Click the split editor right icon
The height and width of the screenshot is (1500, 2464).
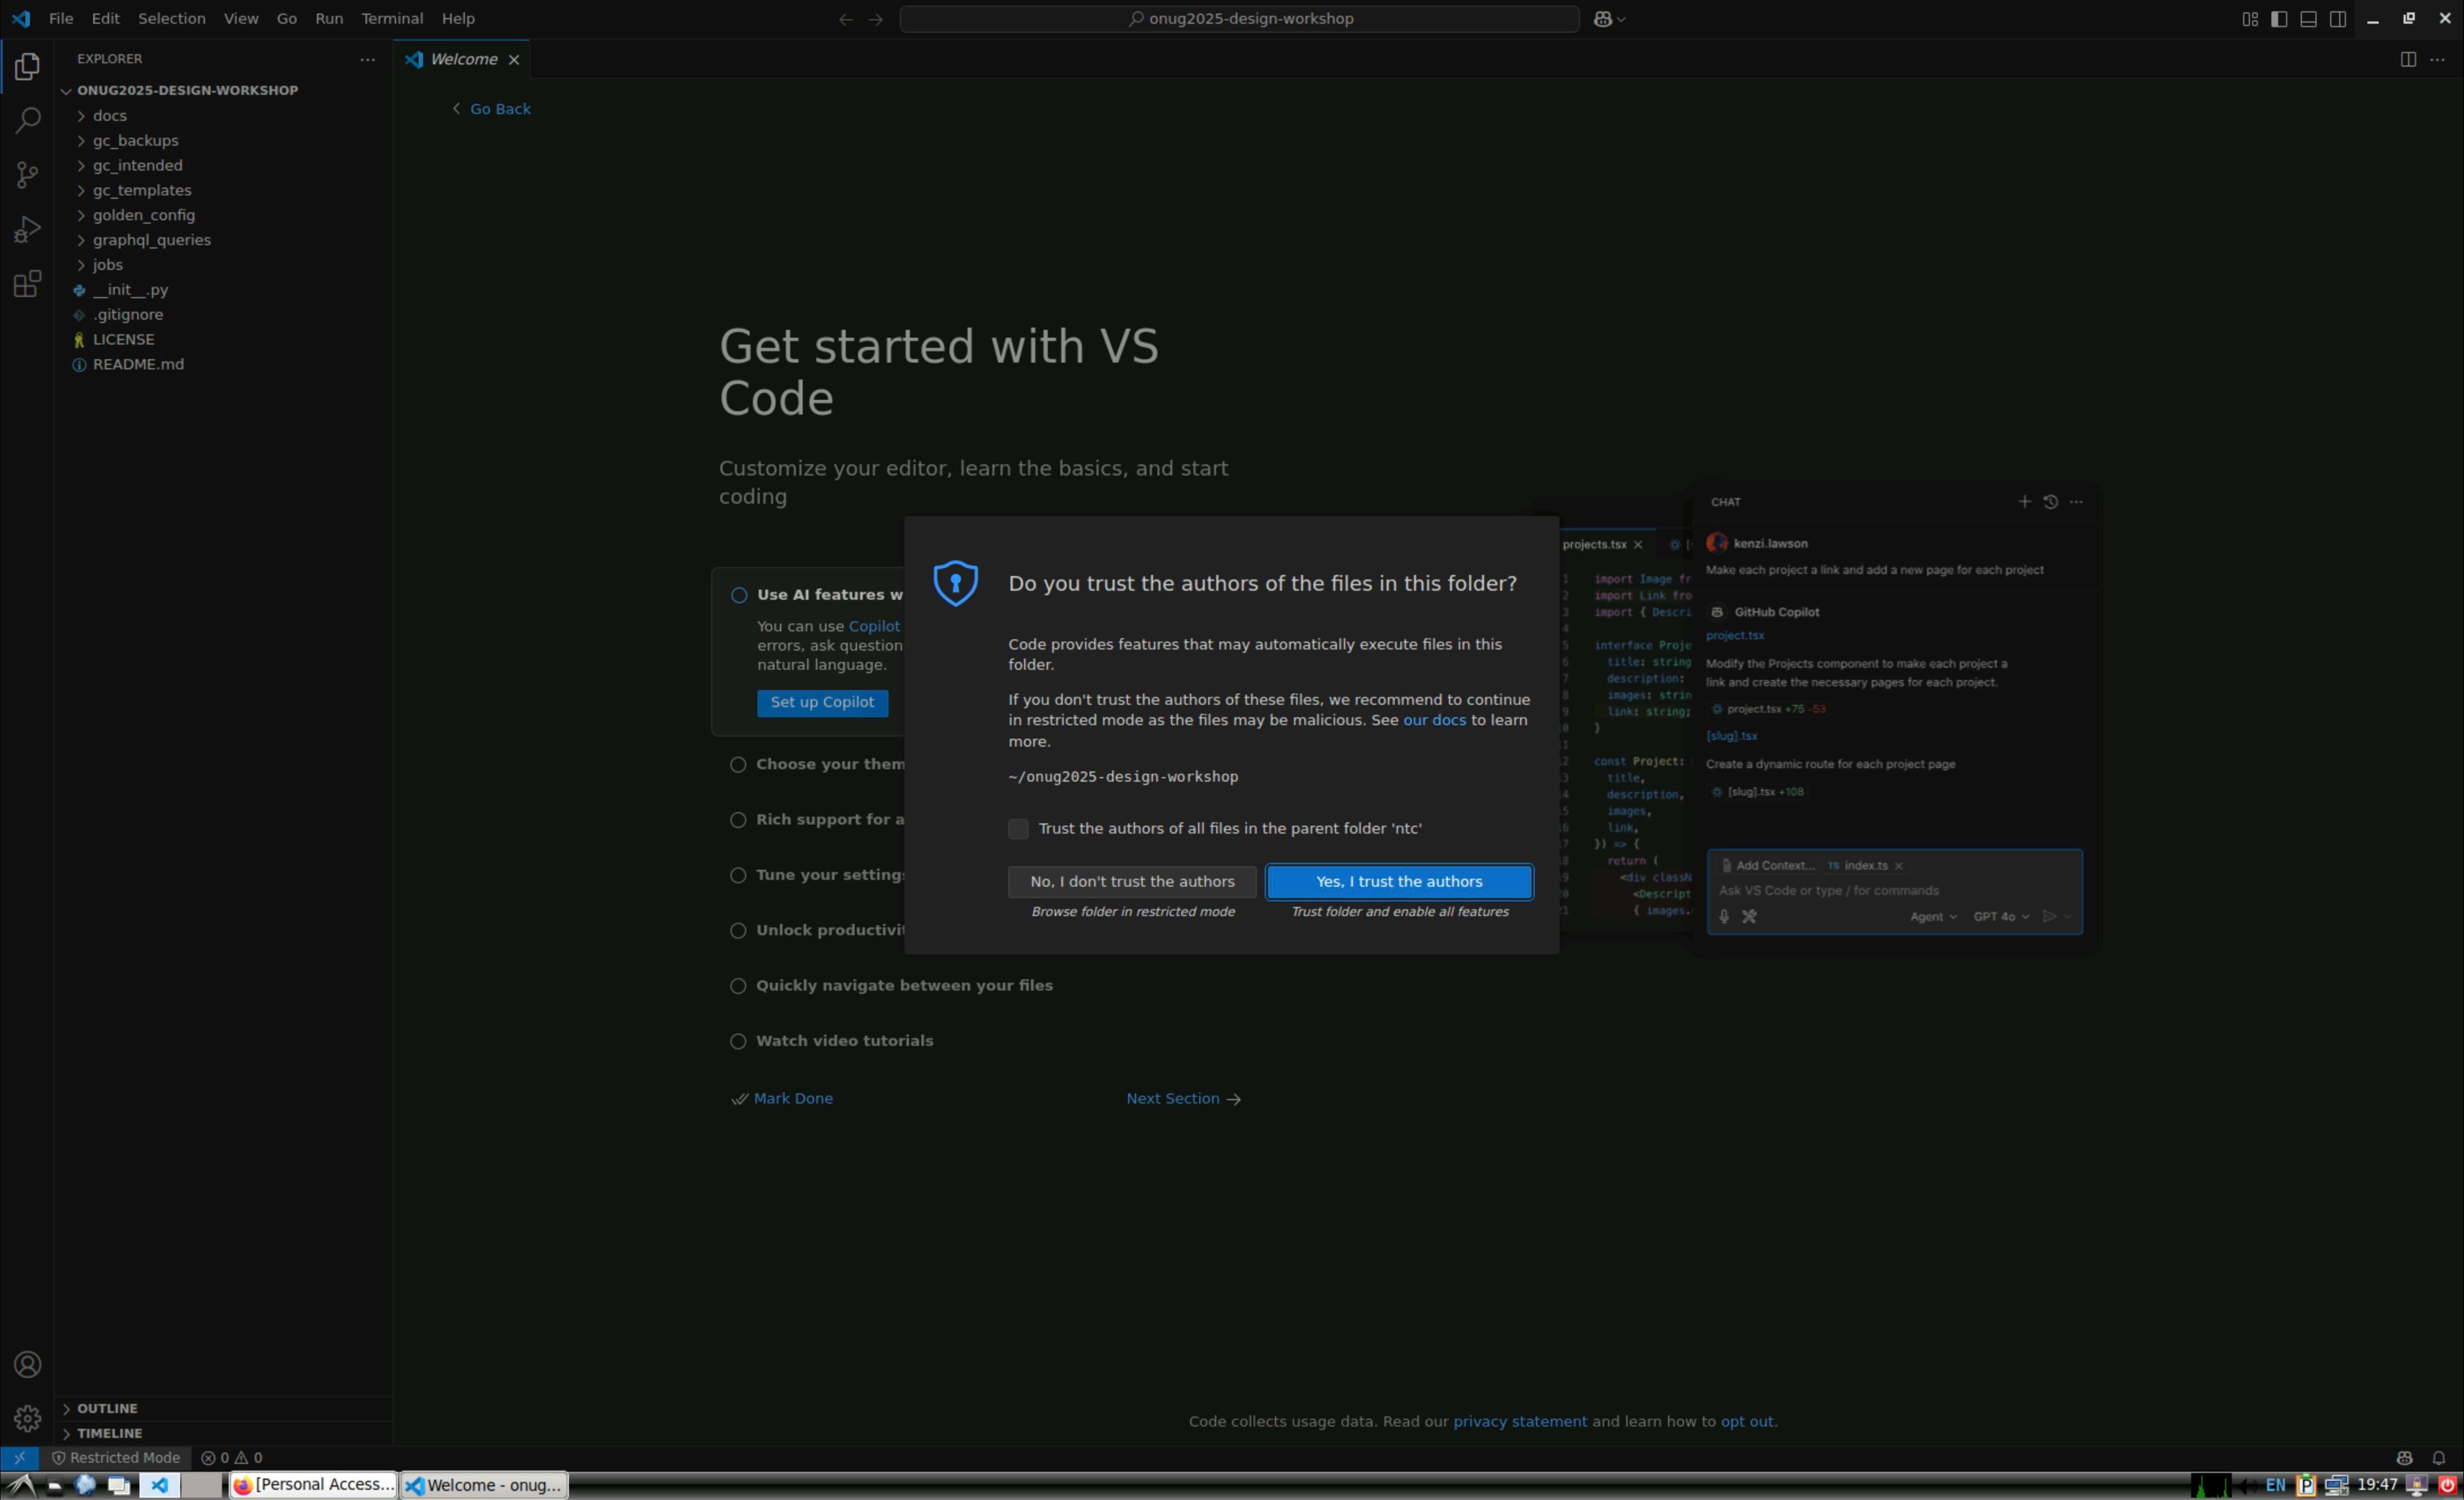point(2408,59)
